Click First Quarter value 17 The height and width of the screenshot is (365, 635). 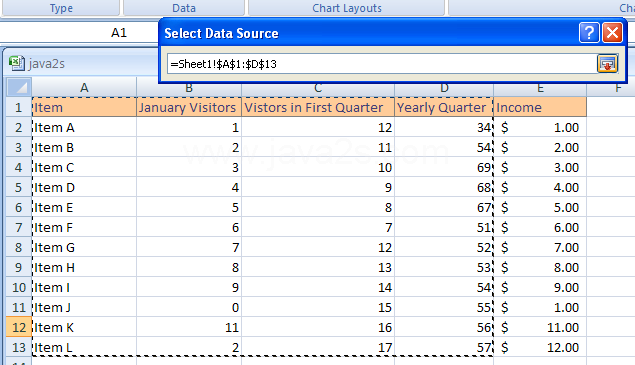(x=318, y=347)
